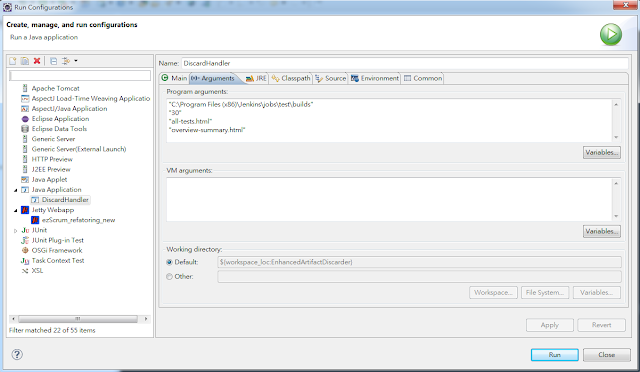Switch to the Classpath tab
Image resolution: width=640 pixels, height=372 pixels.
291,78
